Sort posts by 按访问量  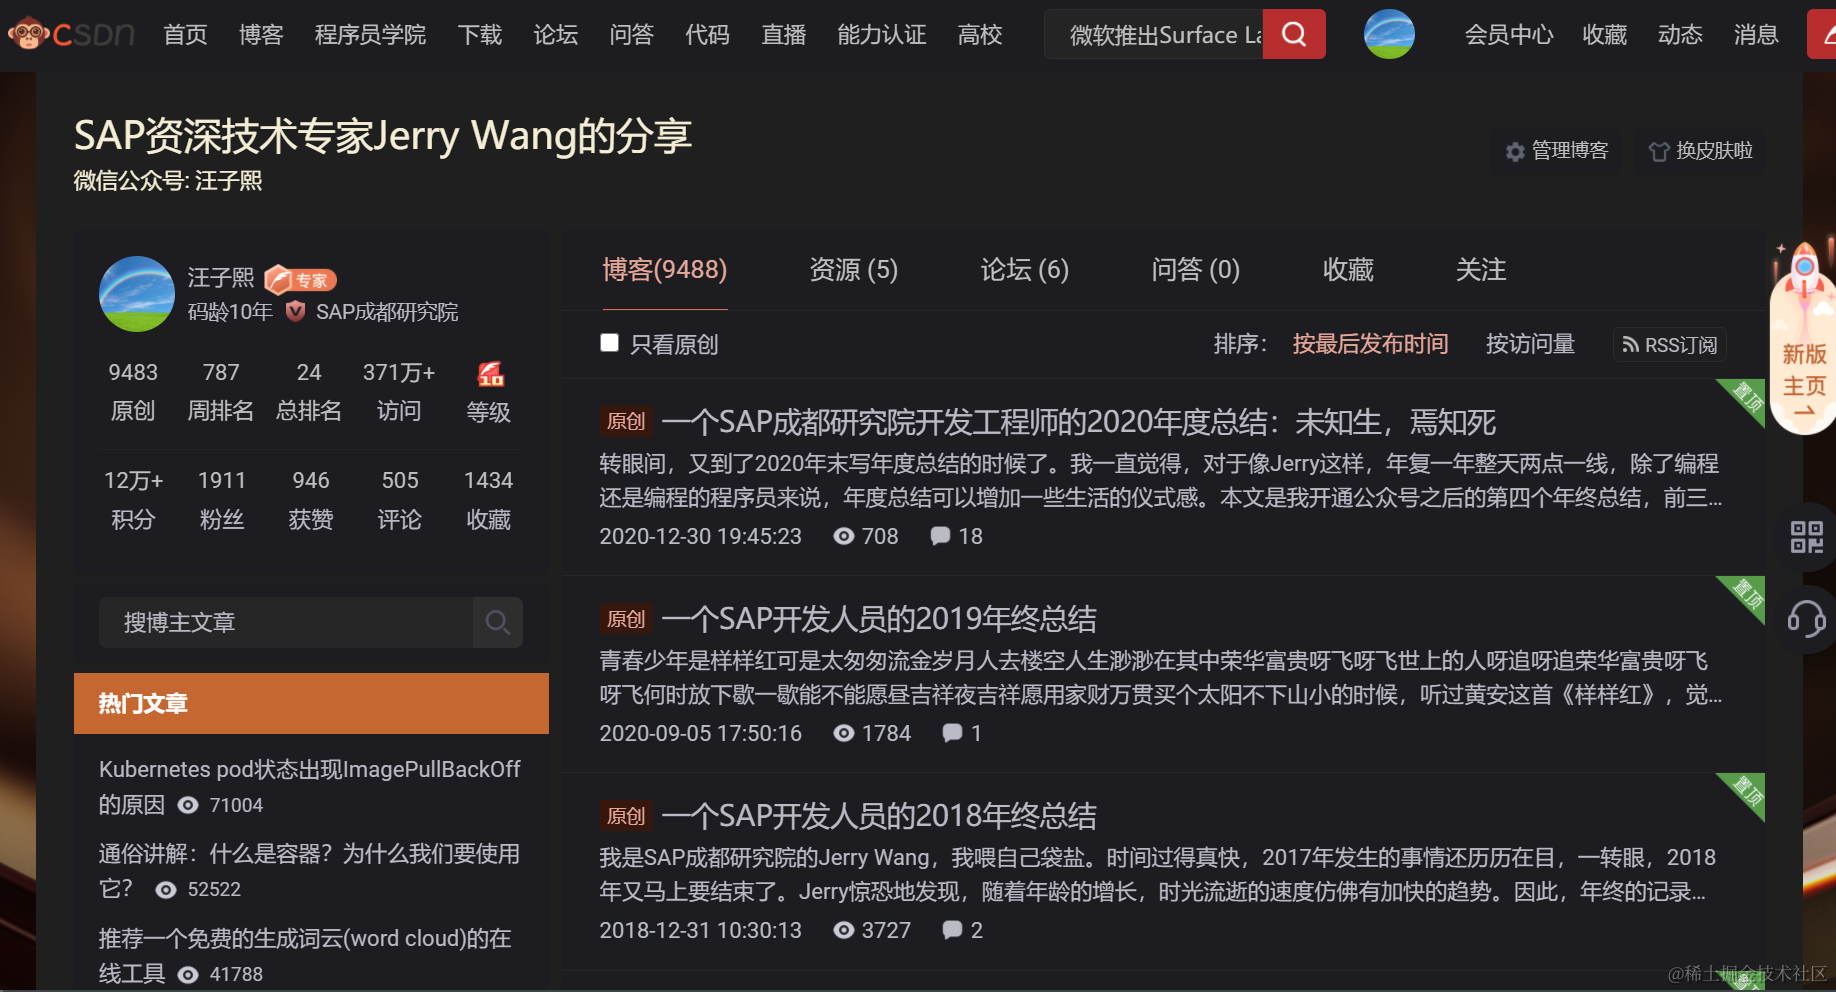click(1530, 344)
